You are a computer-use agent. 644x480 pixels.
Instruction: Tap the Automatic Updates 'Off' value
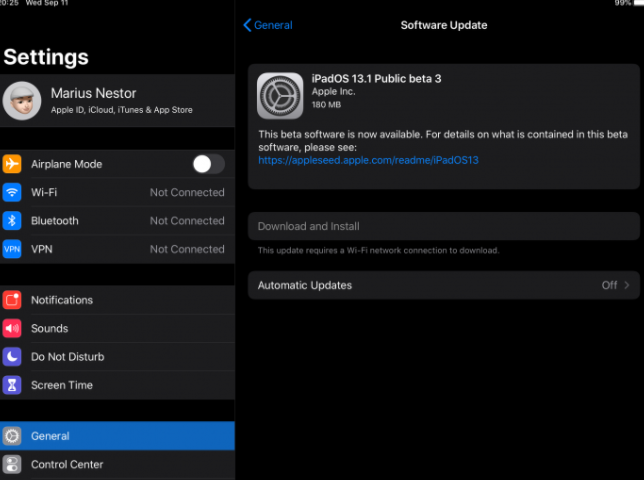tap(610, 285)
